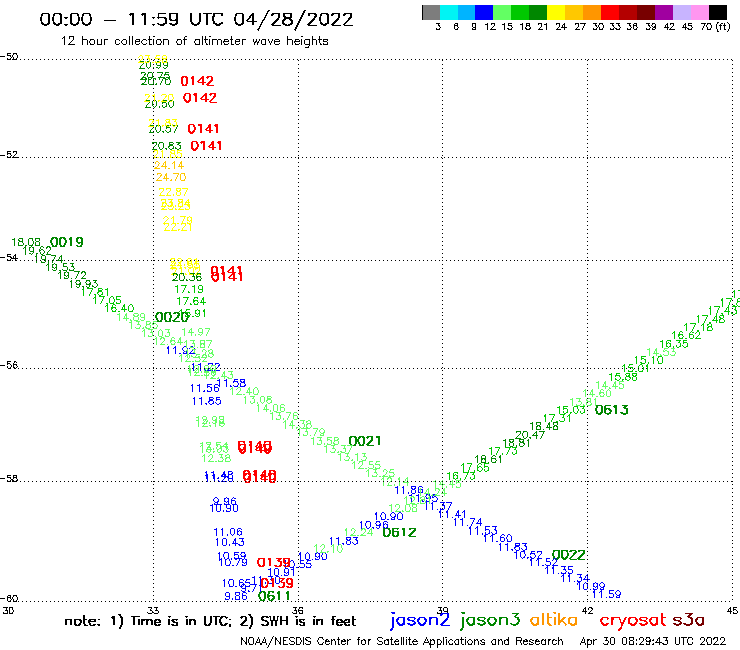Click the blue 9-12 ft legend swatch

[484, 12]
